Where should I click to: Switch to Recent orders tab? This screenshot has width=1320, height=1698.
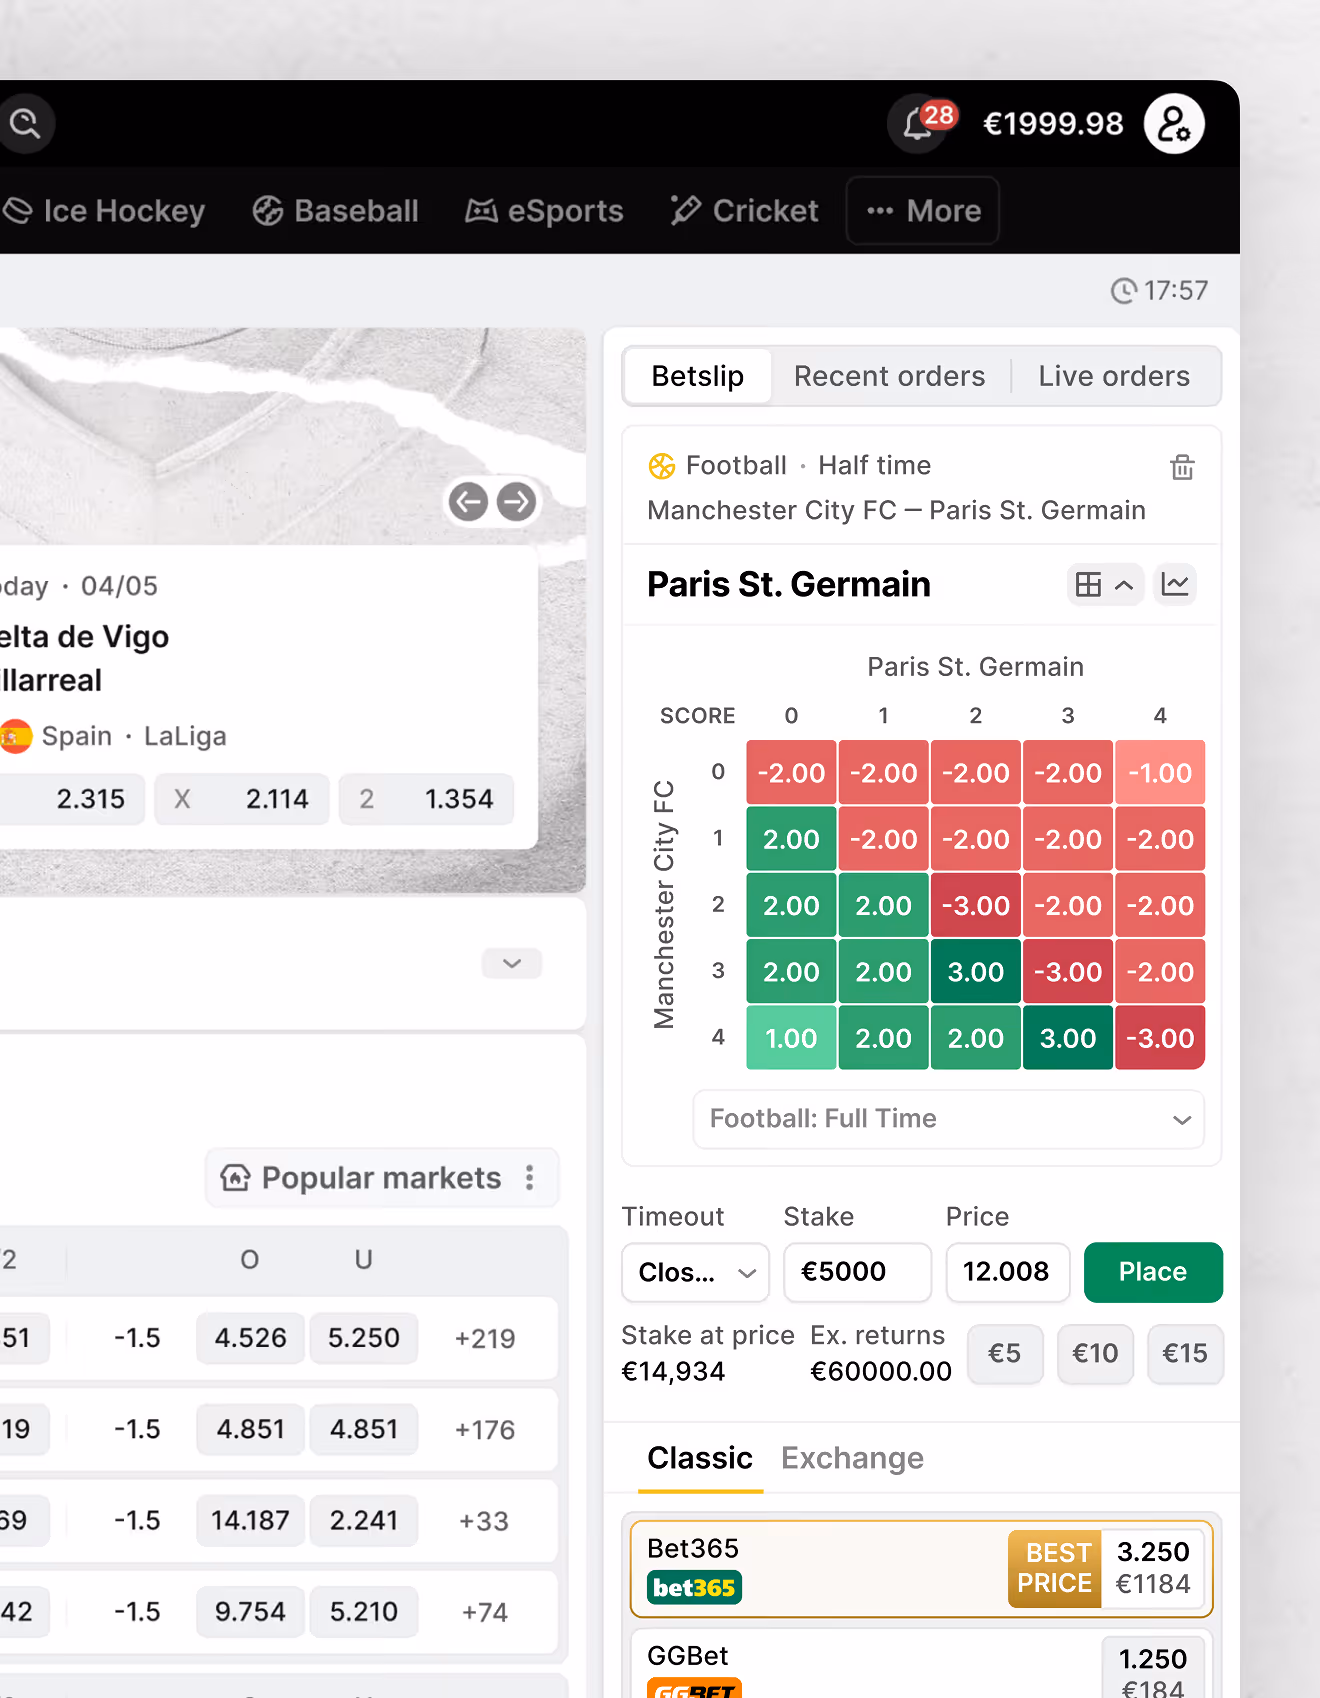889,376
